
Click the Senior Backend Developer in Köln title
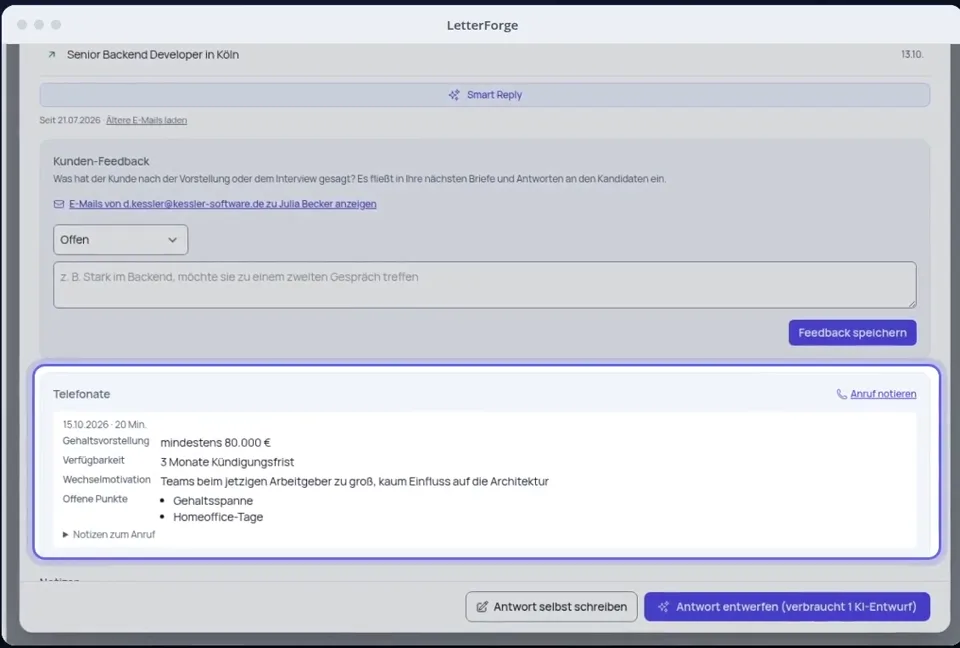point(153,55)
